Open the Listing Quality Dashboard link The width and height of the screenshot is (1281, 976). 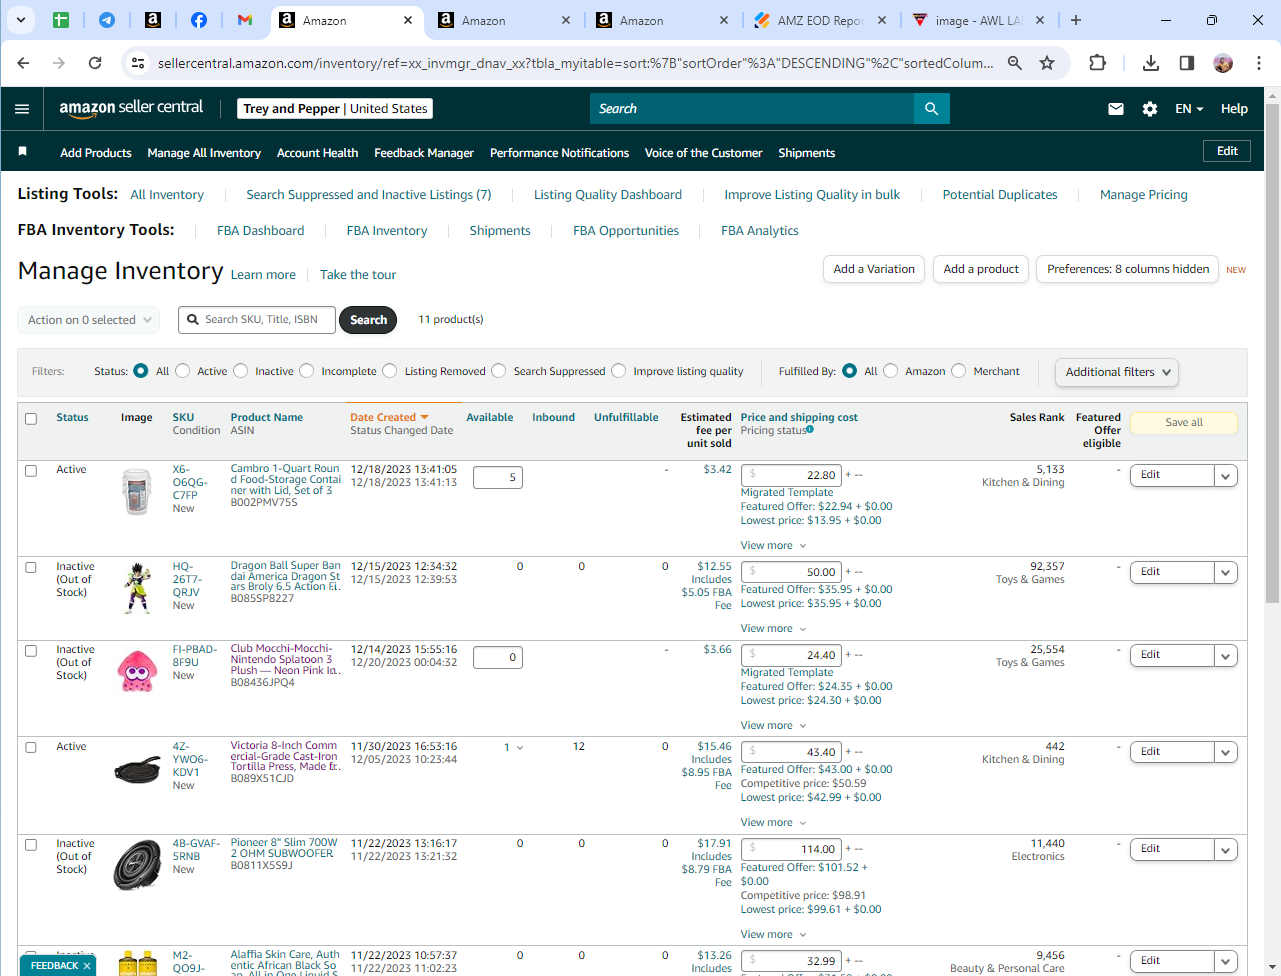click(608, 195)
